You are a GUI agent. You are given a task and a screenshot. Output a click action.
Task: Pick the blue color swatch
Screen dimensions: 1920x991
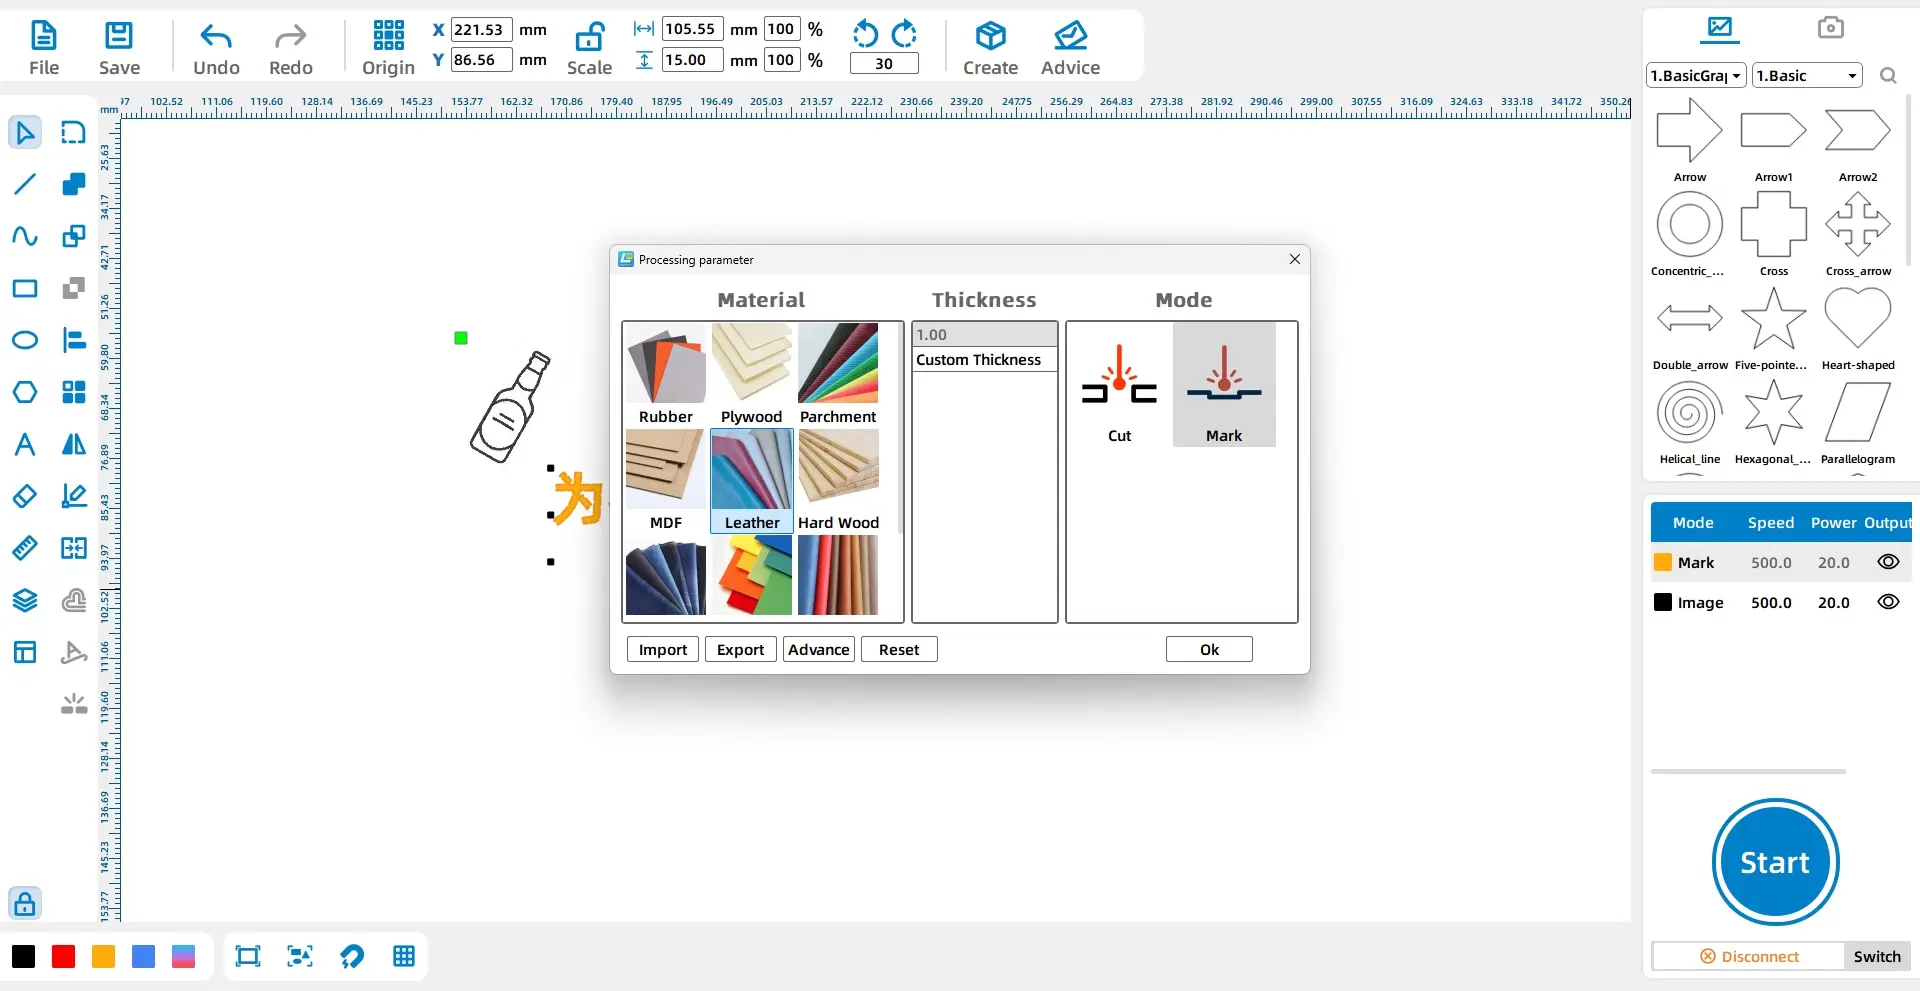coord(143,957)
